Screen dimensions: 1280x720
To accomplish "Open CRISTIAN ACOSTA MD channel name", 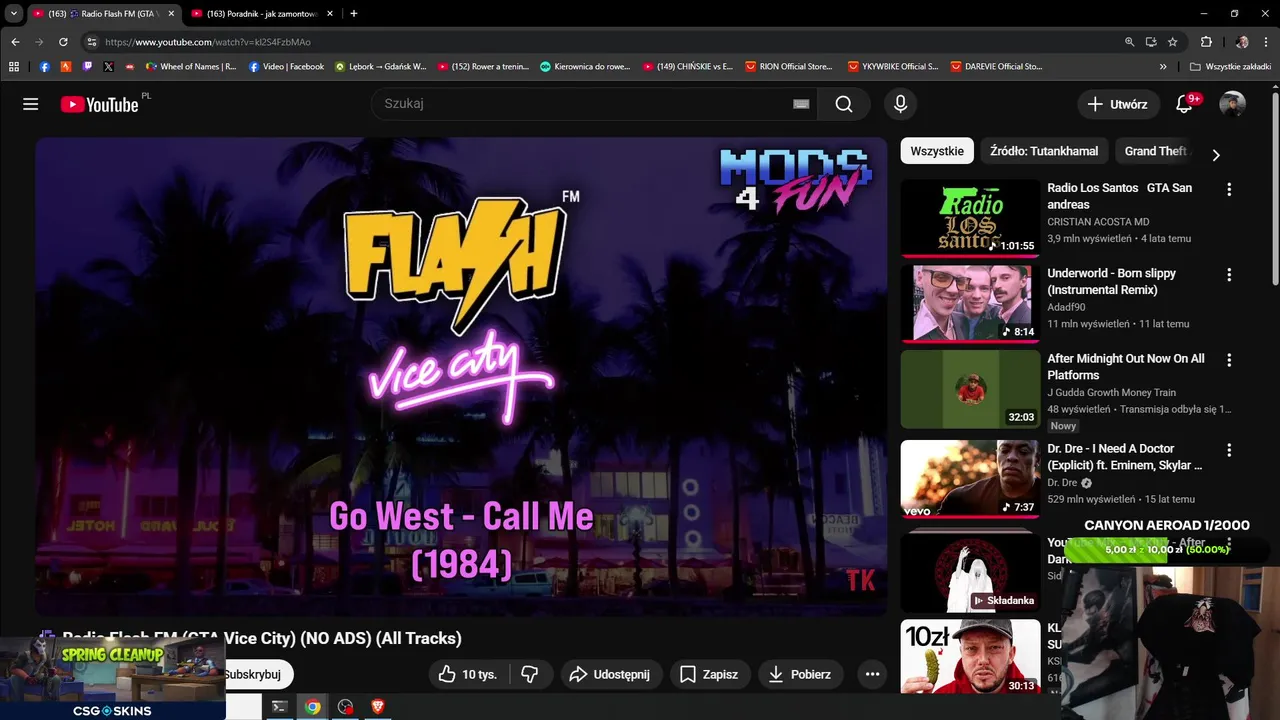I will pyautogui.click(x=1098, y=222).
